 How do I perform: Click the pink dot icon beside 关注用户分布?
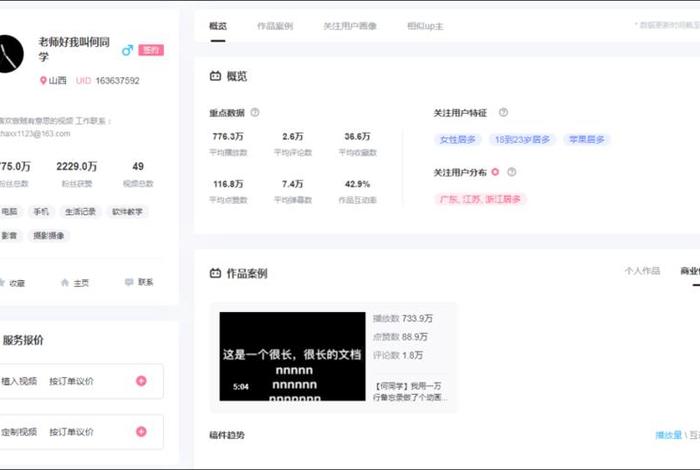[495, 172]
